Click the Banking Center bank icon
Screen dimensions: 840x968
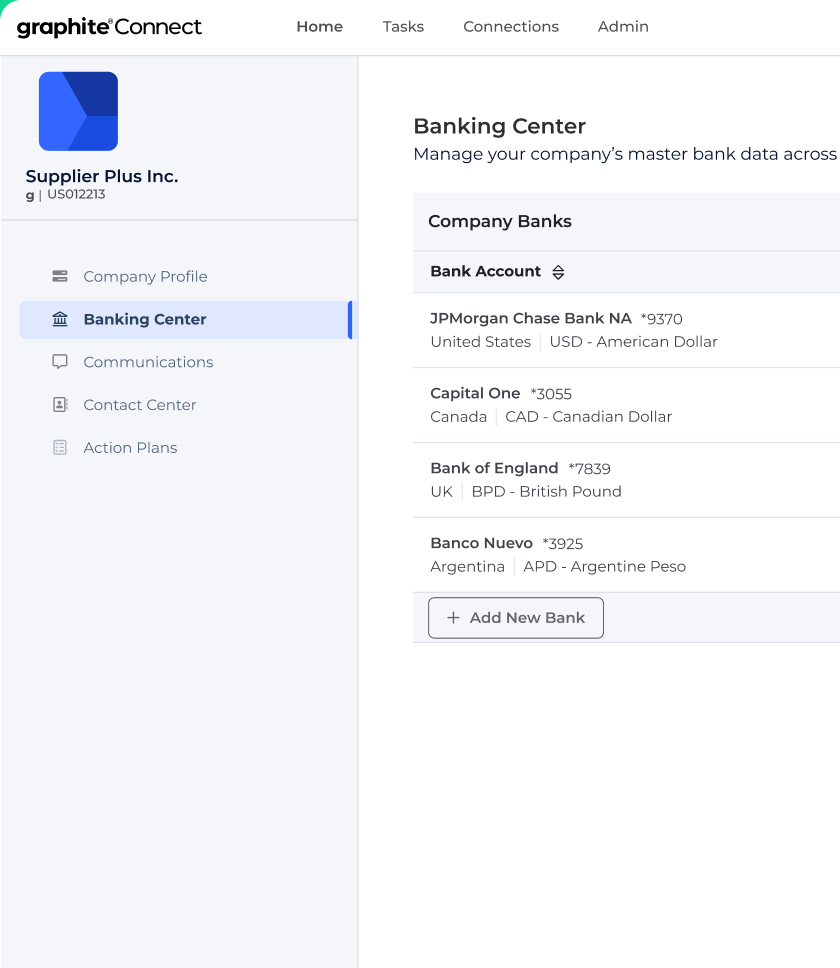click(60, 319)
